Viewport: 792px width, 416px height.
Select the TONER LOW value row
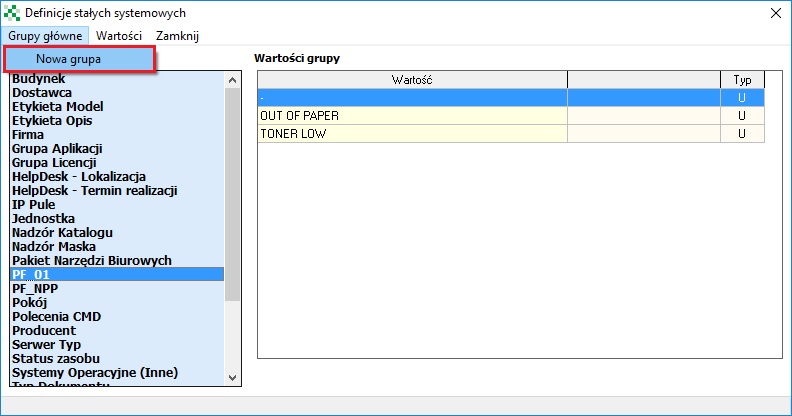pyautogui.click(x=511, y=134)
